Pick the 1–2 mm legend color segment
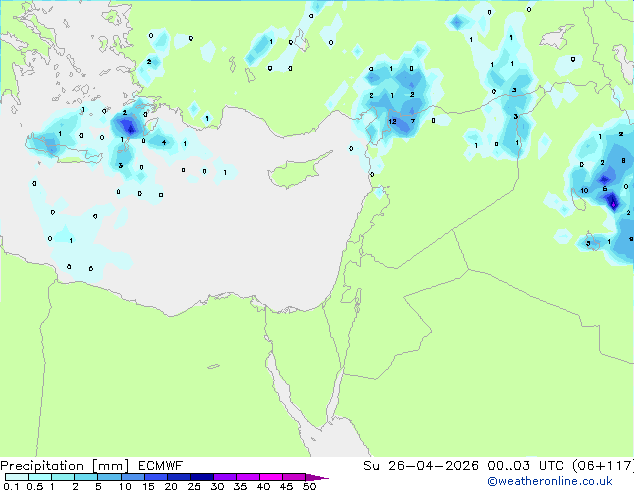 [x=63, y=477]
